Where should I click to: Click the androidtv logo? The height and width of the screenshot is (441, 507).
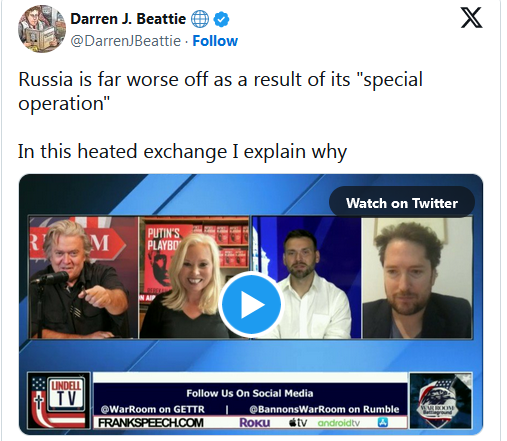coord(339,423)
